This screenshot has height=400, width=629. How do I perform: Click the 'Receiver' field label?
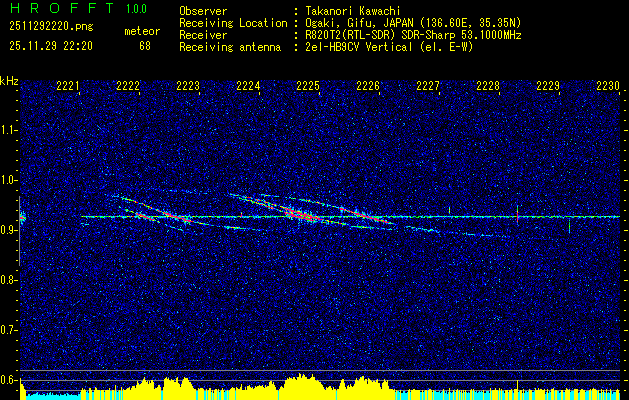pos(203,35)
